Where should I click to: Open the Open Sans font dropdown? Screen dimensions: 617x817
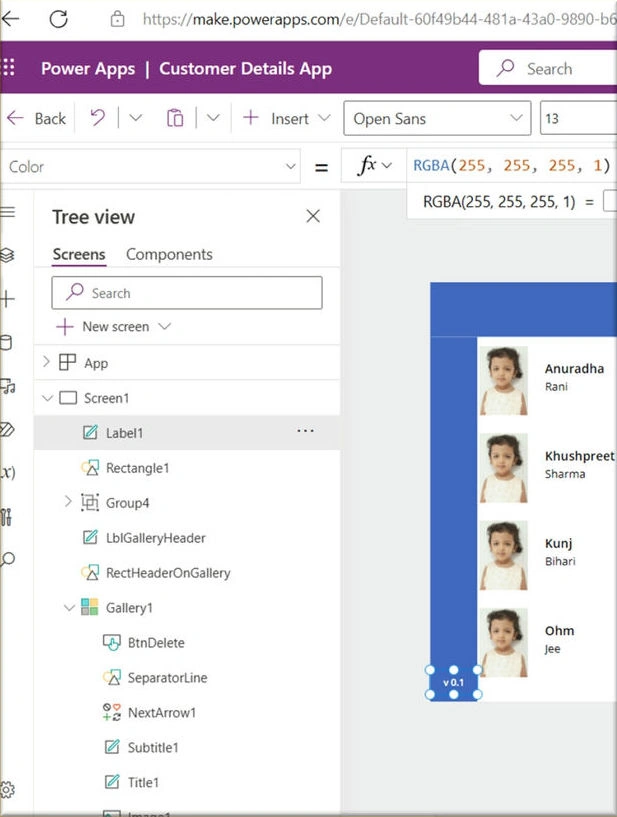click(x=437, y=118)
